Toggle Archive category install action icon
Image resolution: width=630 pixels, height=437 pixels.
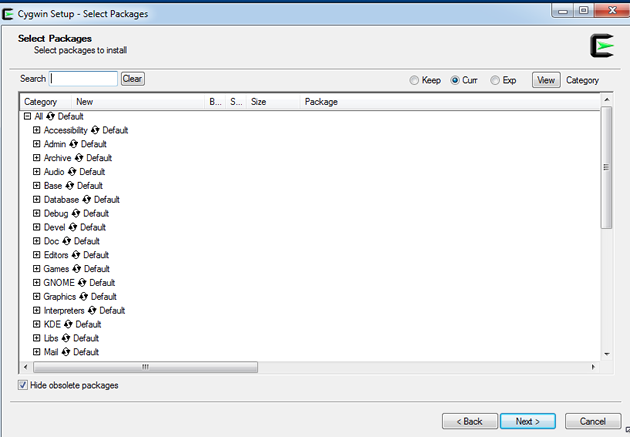79,158
